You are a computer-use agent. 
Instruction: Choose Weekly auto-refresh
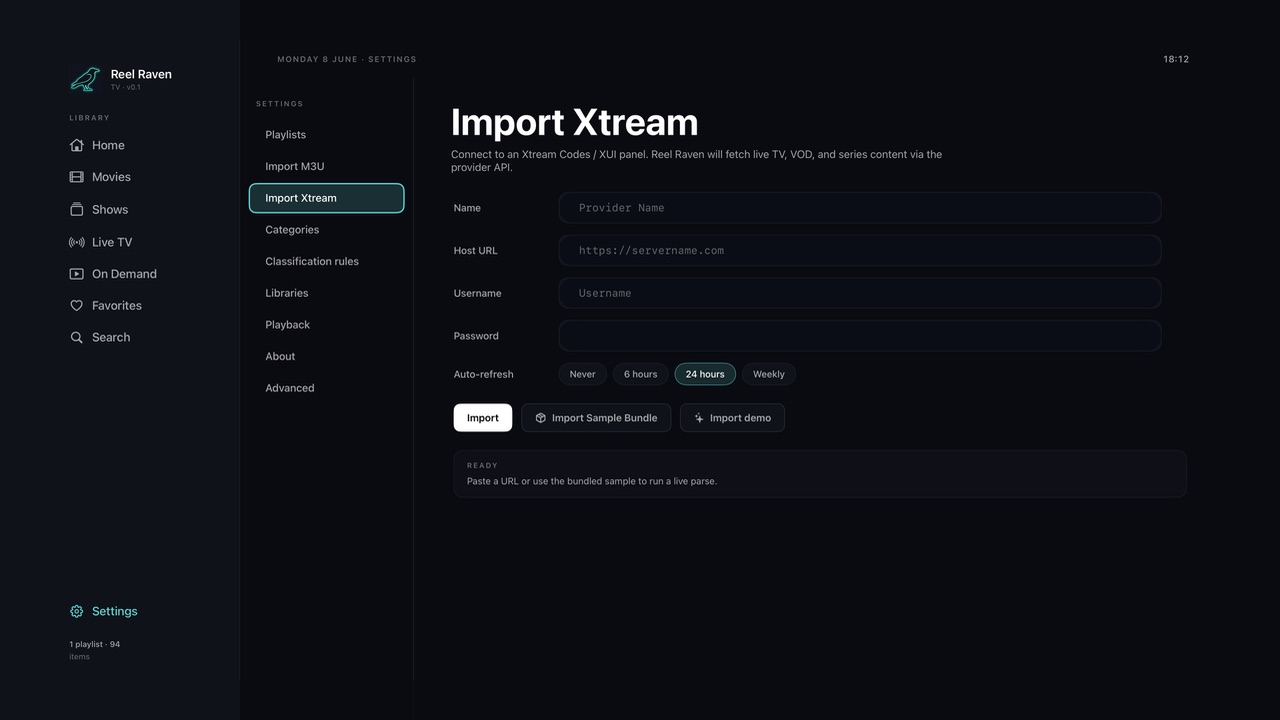pyautogui.click(x=768, y=374)
